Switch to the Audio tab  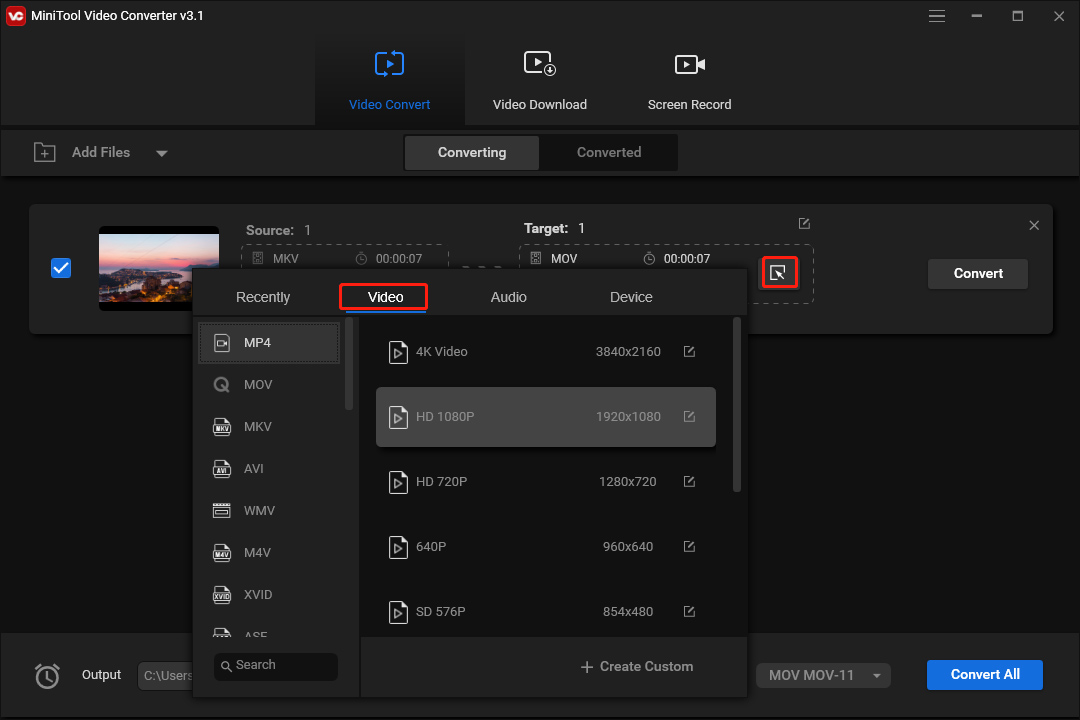[x=509, y=297]
